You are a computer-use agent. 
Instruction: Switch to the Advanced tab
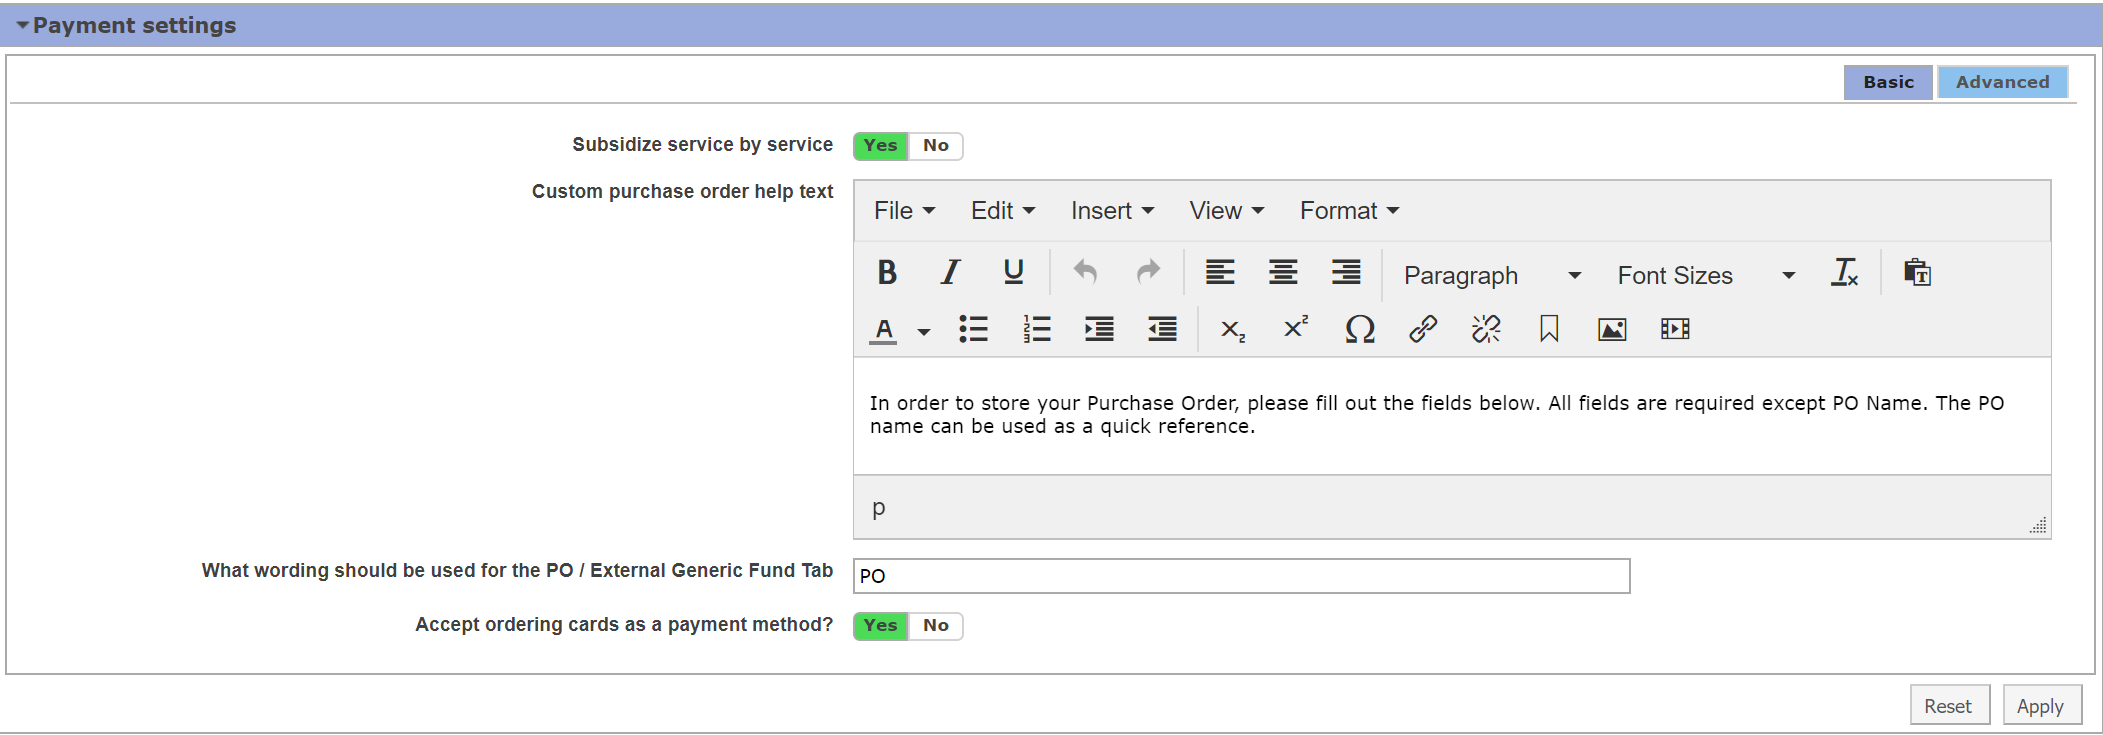pos(2002,82)
